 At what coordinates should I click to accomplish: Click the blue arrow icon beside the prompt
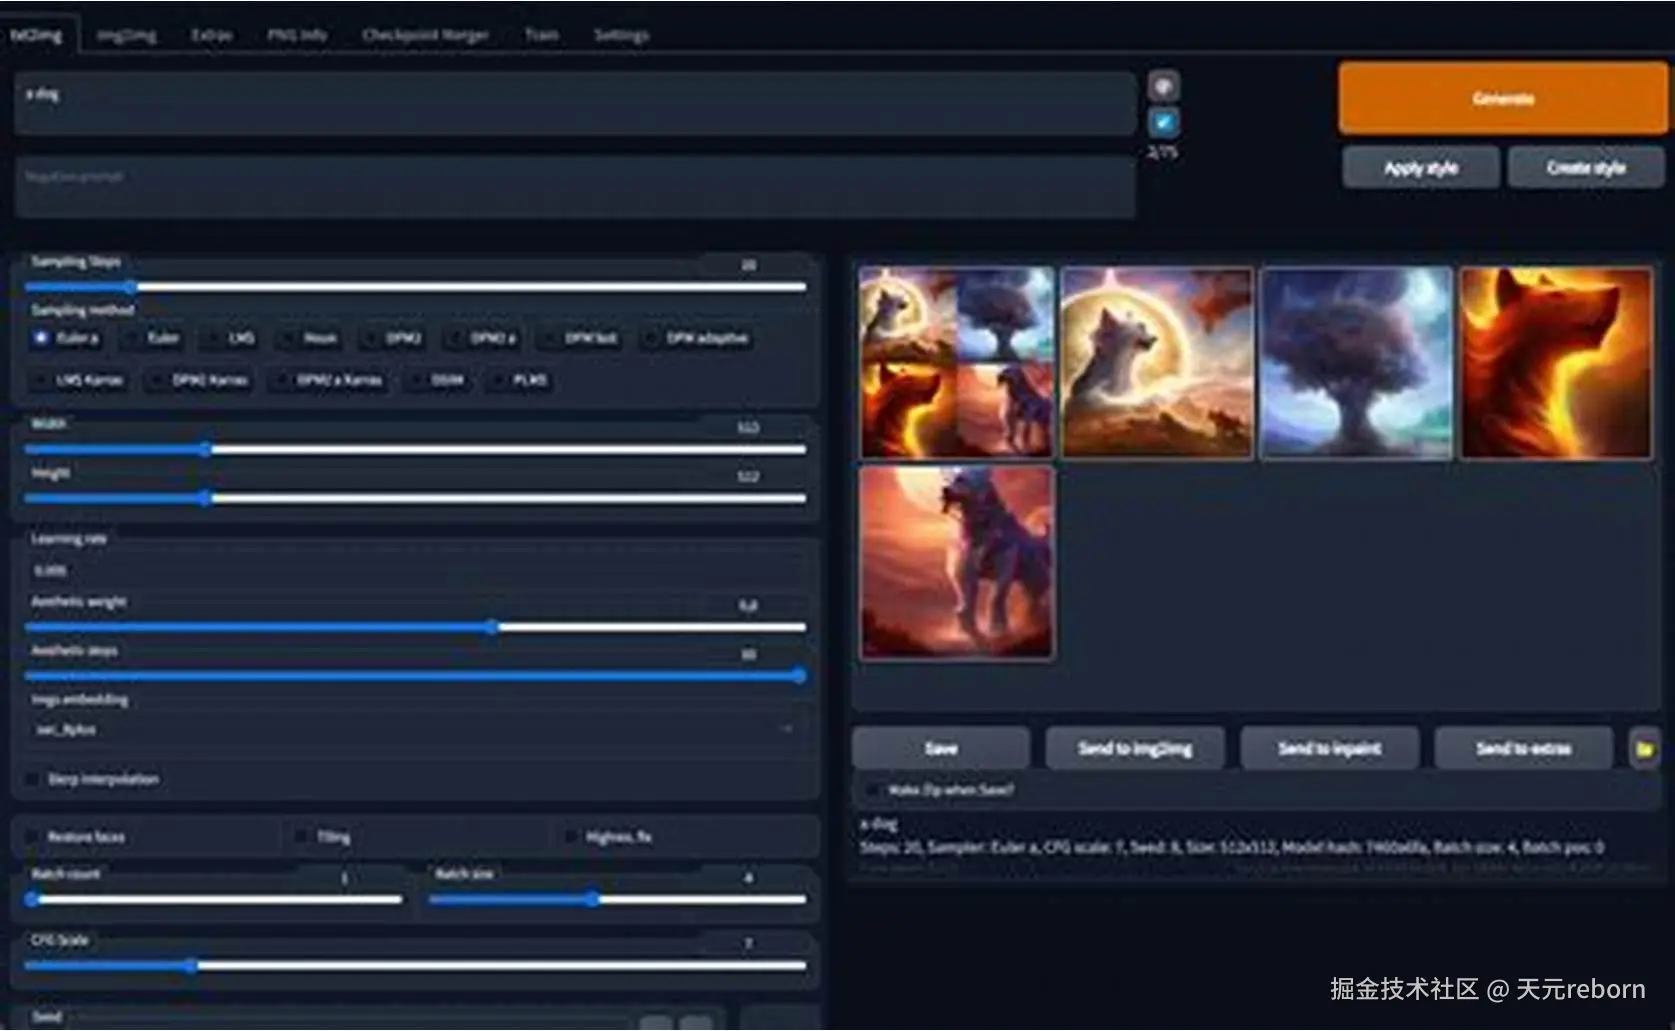[1163, 123]
